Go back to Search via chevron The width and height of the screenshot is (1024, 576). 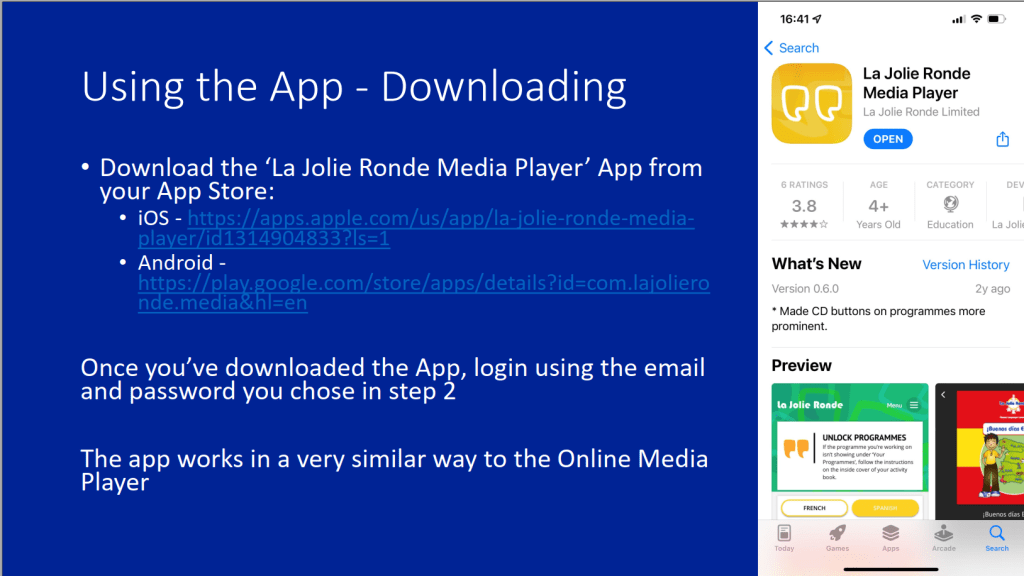(769, 48)
